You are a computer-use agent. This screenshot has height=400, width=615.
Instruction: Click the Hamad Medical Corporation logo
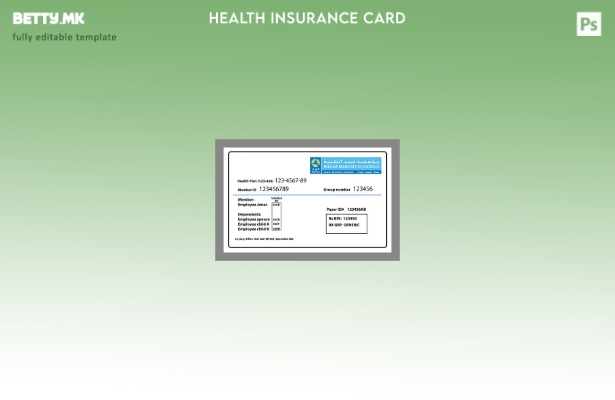[x=345, y=165]
